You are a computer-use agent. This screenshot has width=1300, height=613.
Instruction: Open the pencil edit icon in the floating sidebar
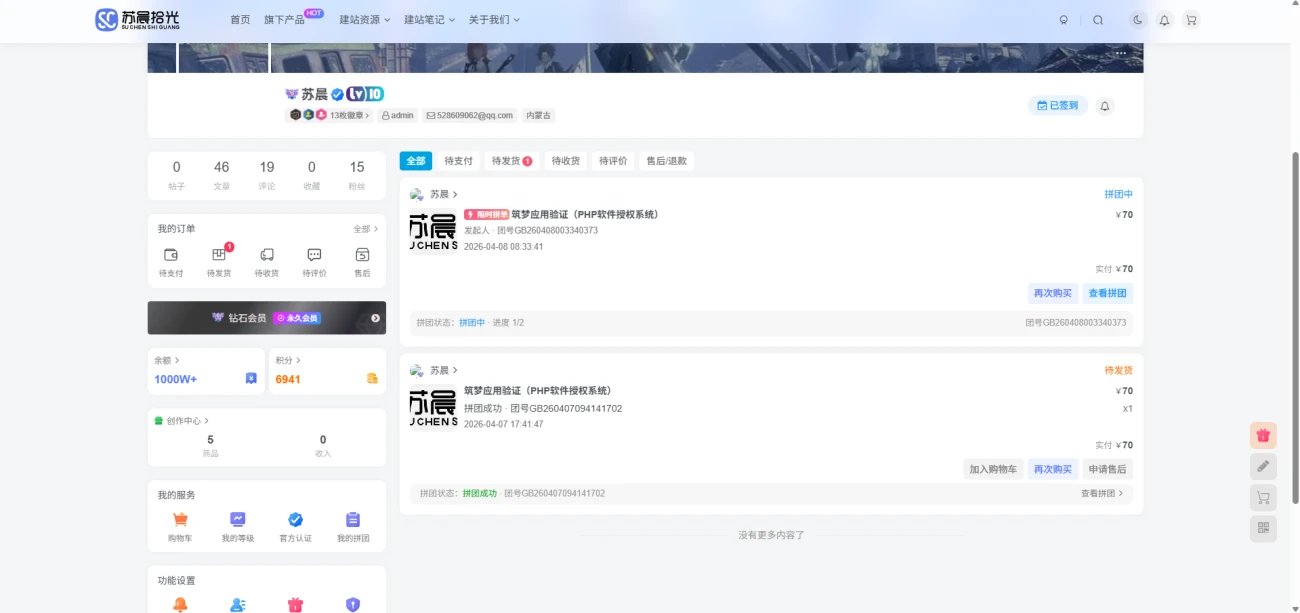coord(1263,466)
